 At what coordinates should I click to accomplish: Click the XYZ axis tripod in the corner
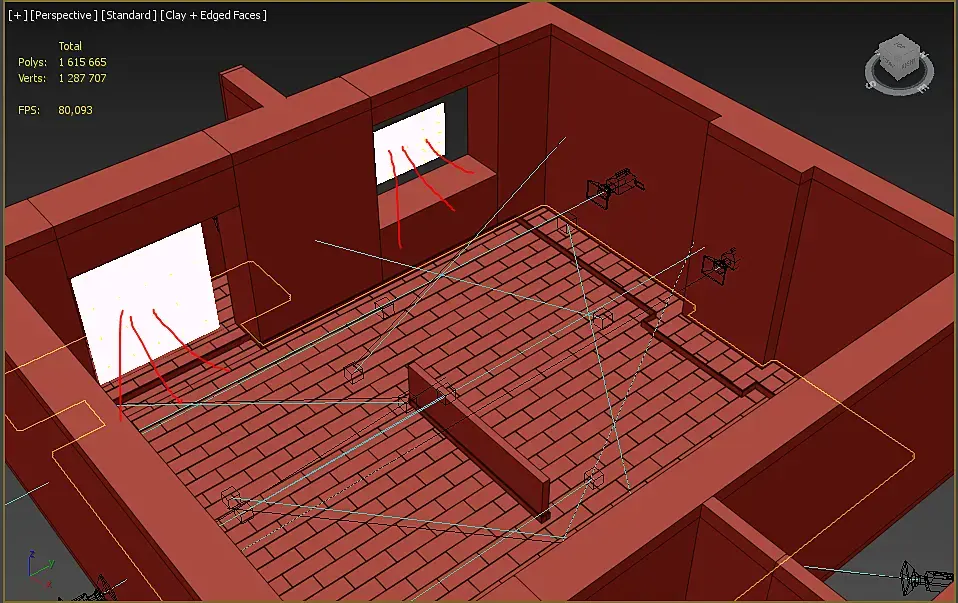40,568
